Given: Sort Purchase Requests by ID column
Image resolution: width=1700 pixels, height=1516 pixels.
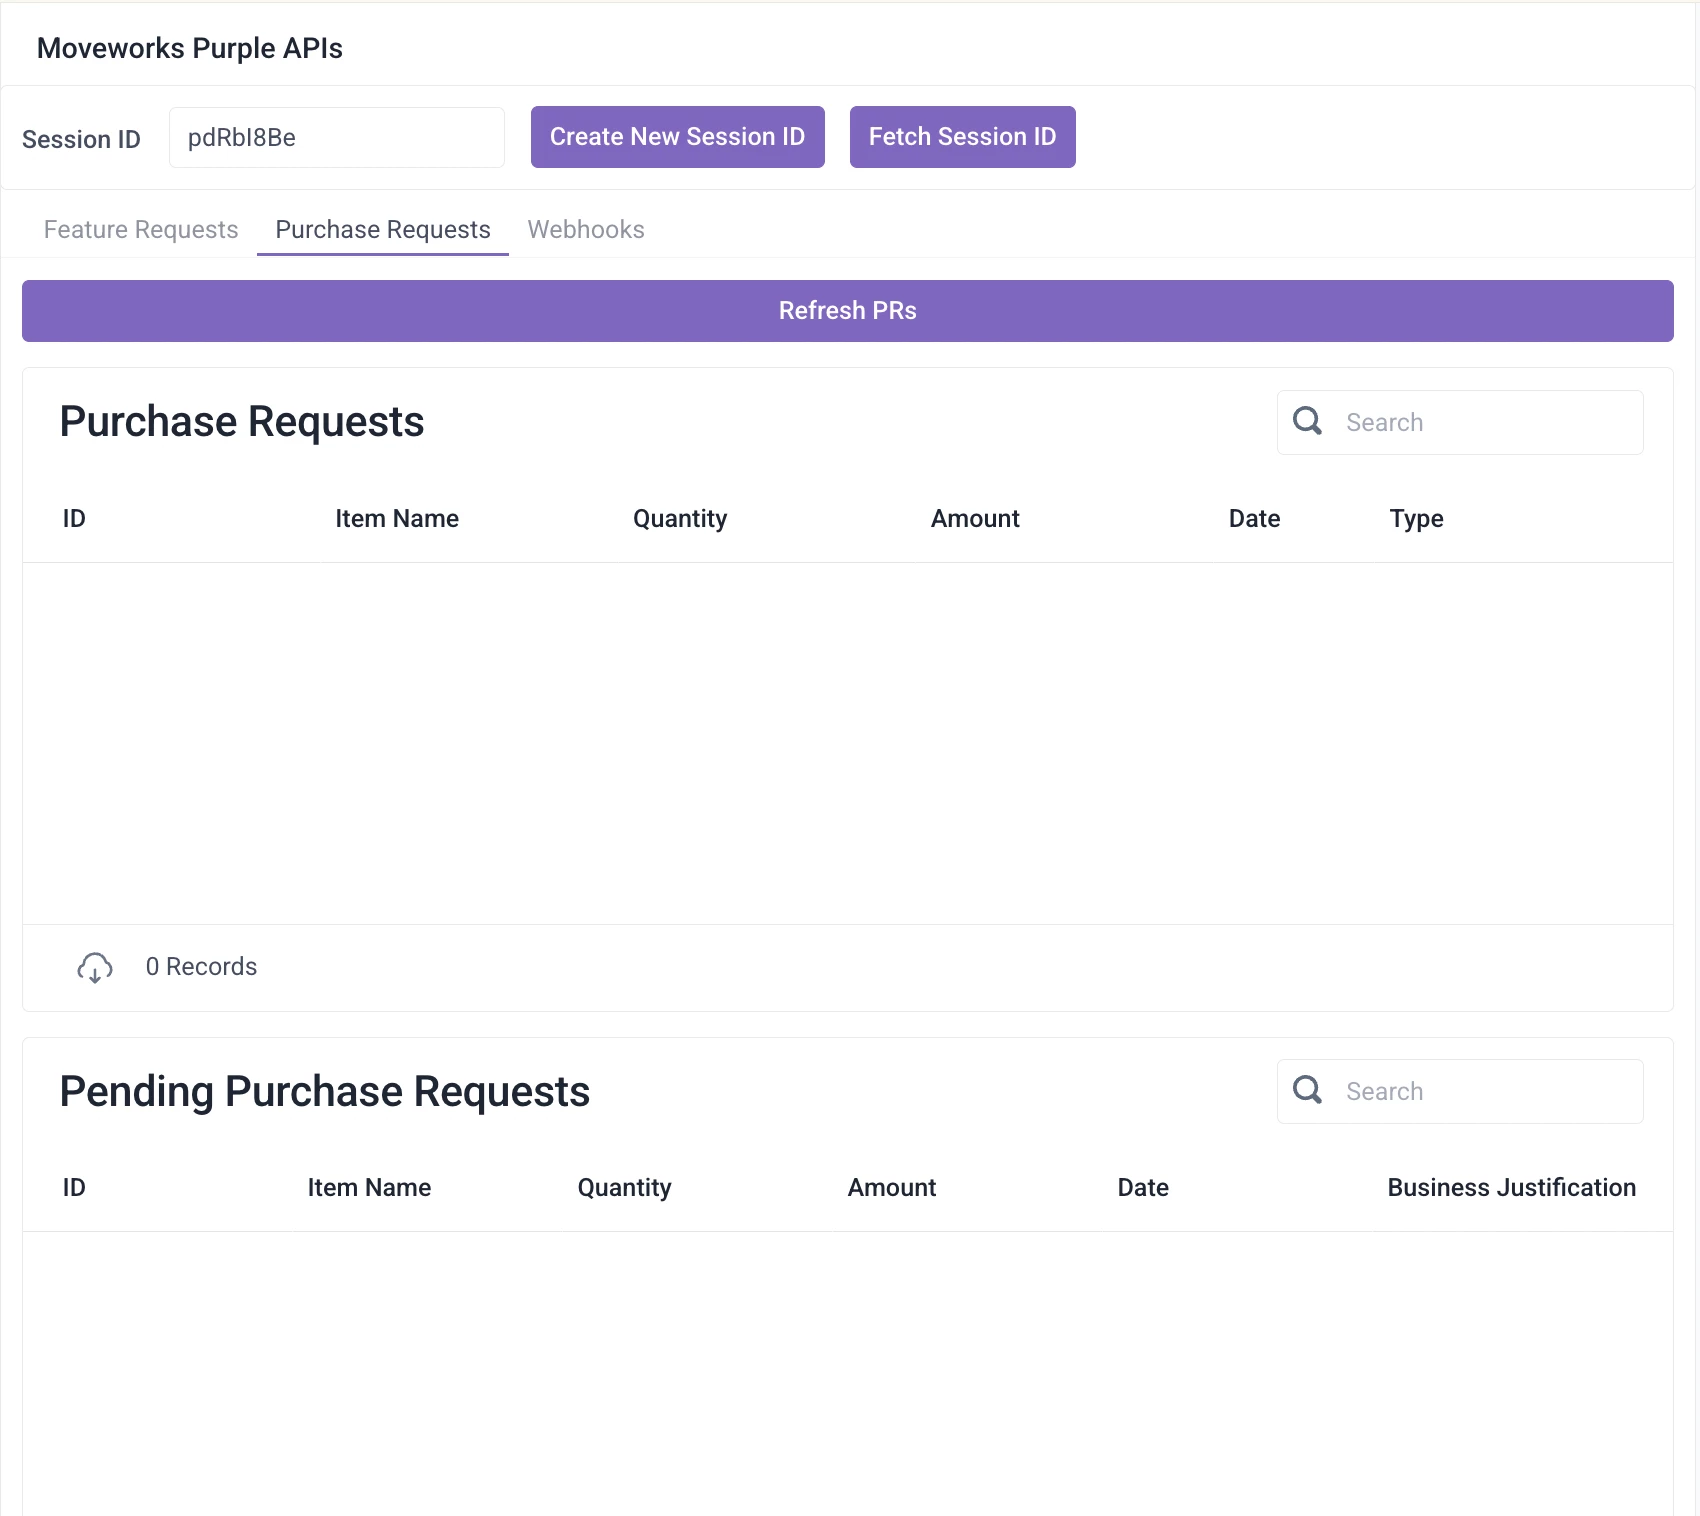Looking at the screenshot, I should [74, 518].
